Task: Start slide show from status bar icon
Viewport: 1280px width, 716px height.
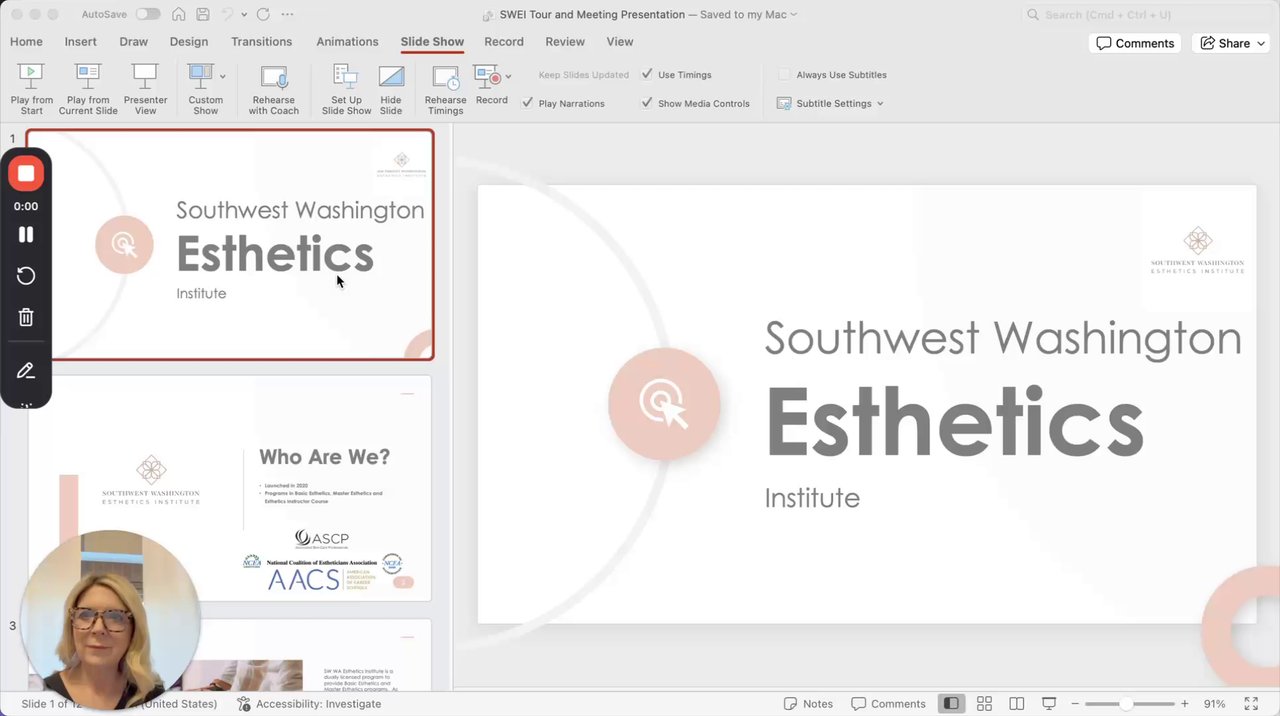Action: [x=1049, y=704]
